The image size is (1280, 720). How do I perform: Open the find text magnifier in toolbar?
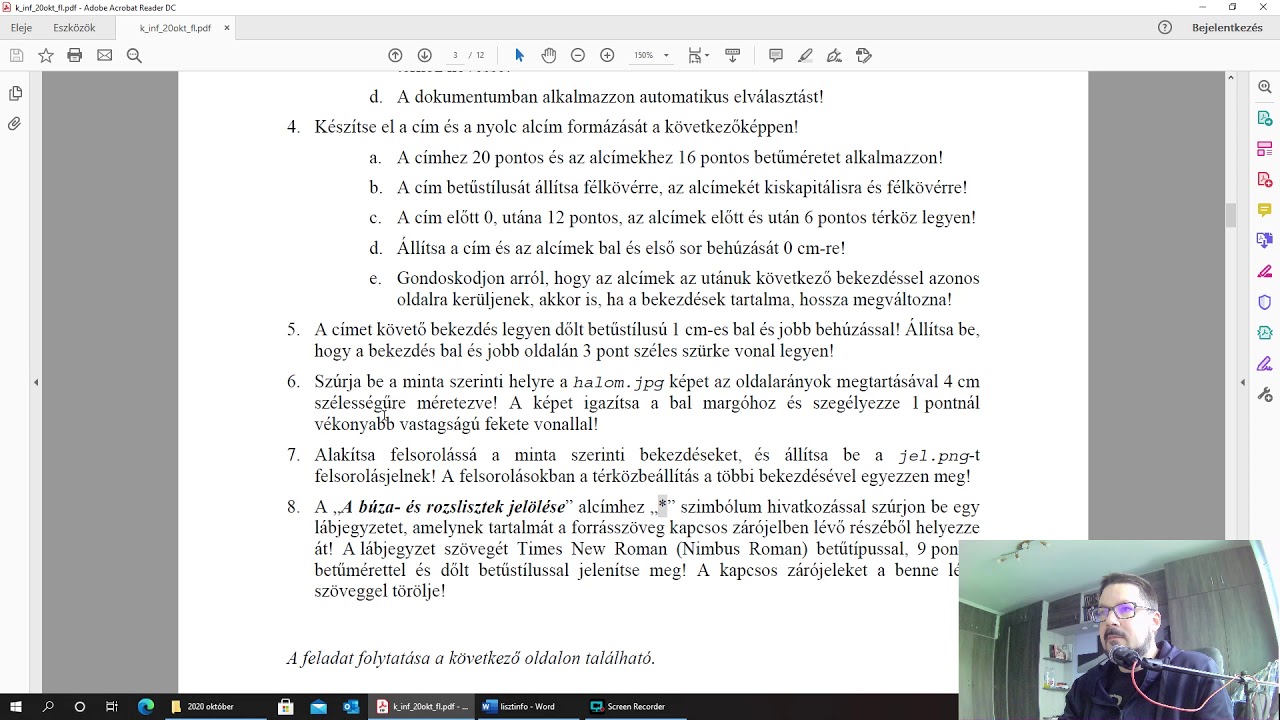pos(134,56)
